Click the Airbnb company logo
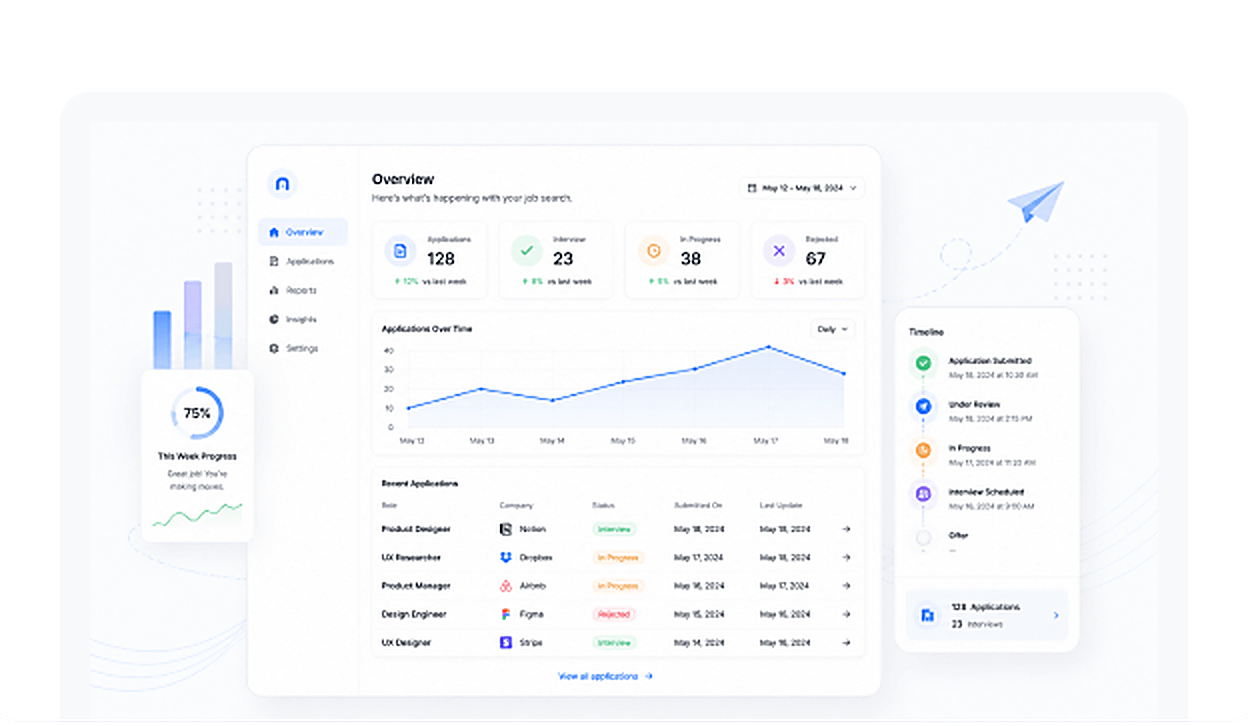This screenshot has height=726, width=1248. tap(505, 586)
